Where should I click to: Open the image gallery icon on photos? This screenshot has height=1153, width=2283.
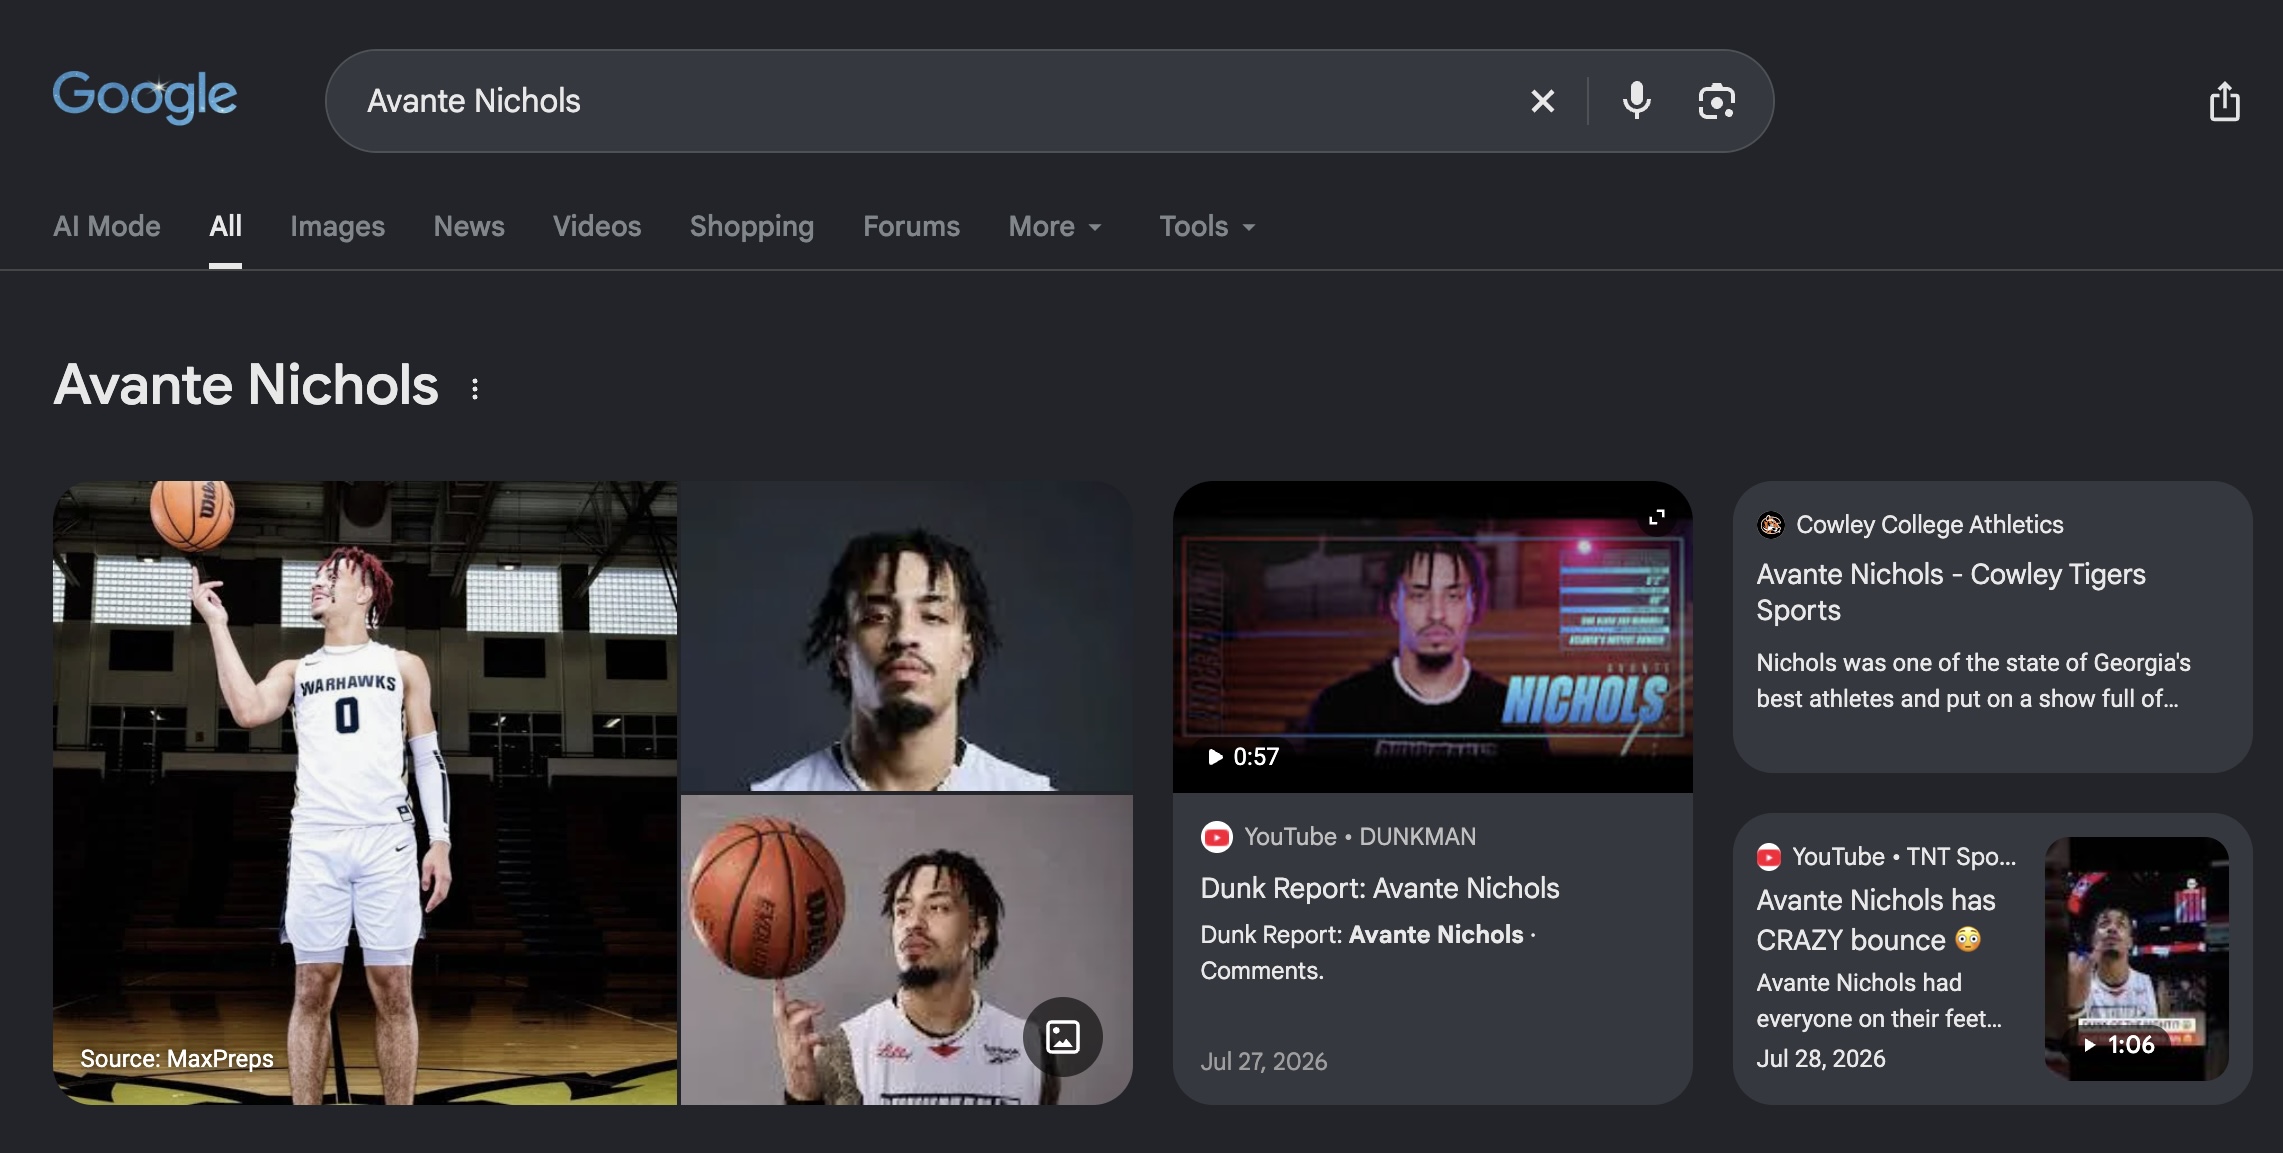(1062, 1037)
